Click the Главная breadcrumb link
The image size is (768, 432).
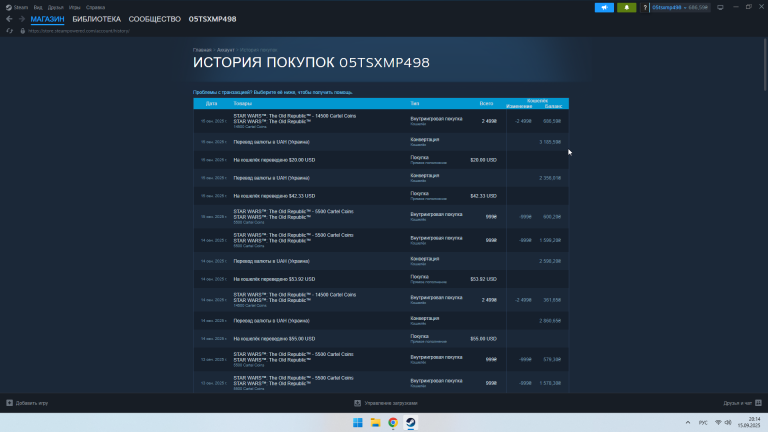point(202,50)
